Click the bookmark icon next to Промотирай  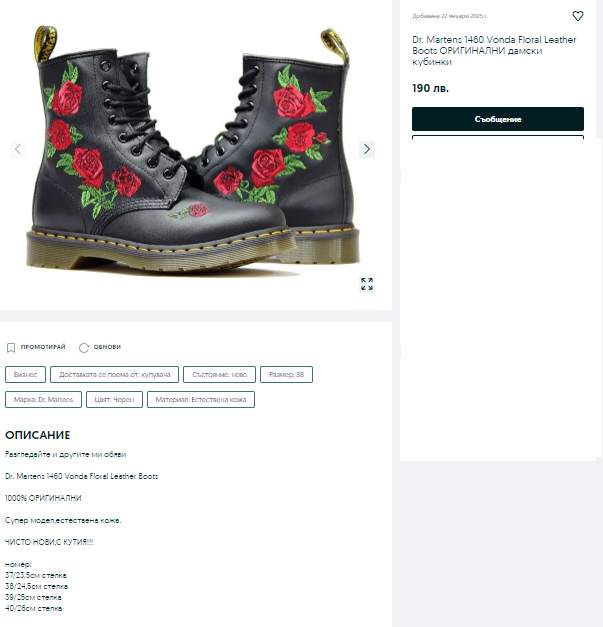coord(11,347)
